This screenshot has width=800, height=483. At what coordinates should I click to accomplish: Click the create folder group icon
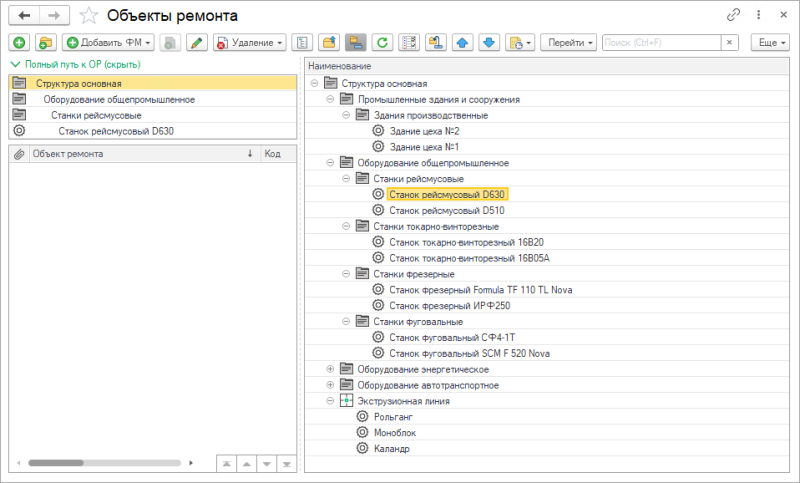[x=46, y=42]
